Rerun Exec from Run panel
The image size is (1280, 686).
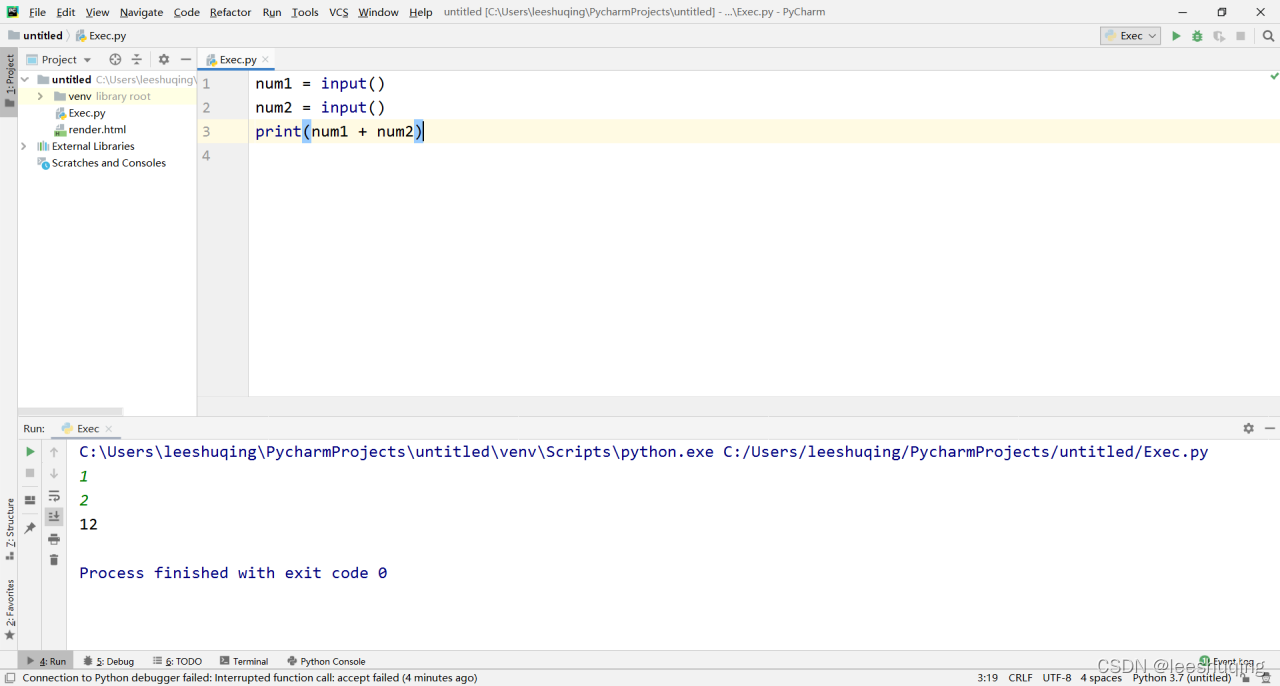[30, 452]
